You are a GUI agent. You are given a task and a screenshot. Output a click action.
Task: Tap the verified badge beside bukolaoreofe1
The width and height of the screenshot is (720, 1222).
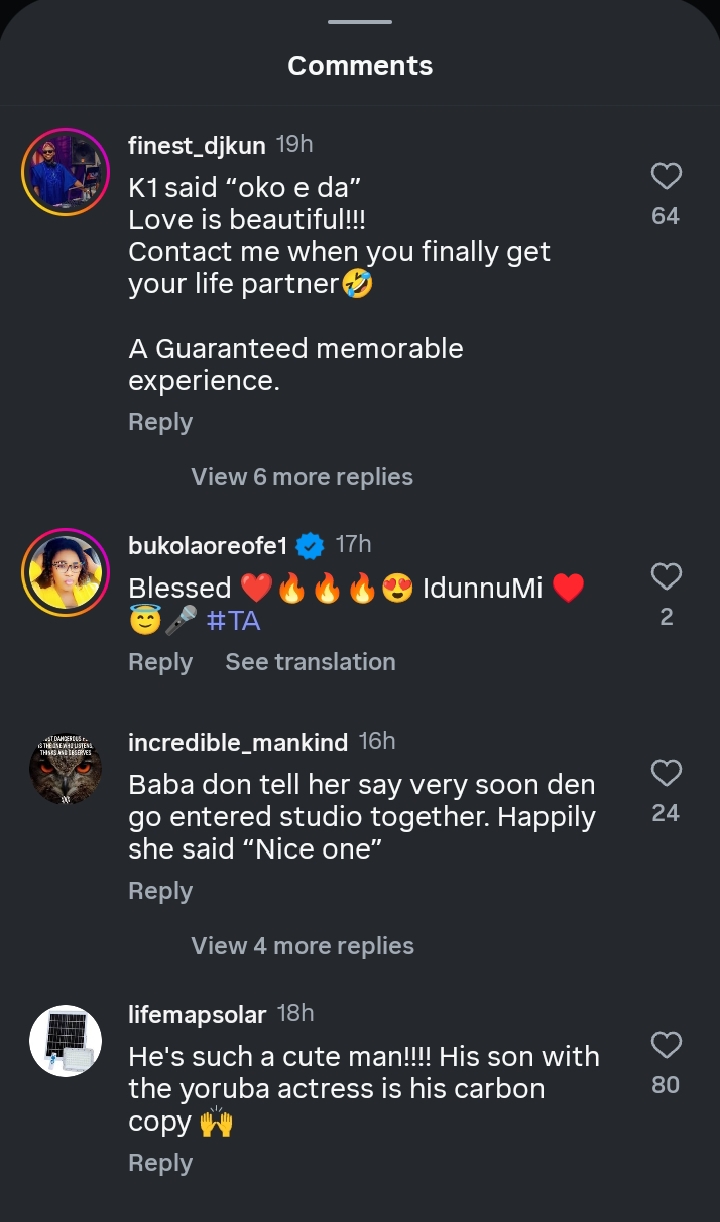pyautogui.click(x=311, y=545)
